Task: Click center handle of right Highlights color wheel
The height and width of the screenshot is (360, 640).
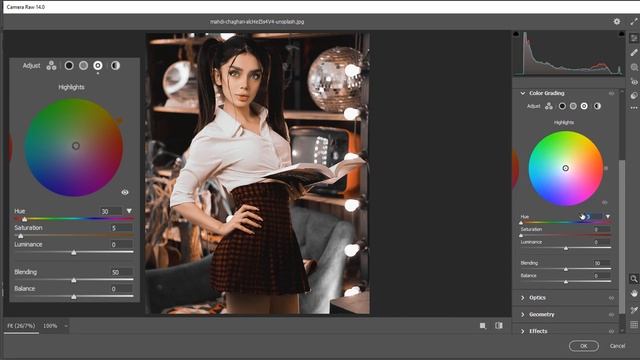Action: [565, 168]
